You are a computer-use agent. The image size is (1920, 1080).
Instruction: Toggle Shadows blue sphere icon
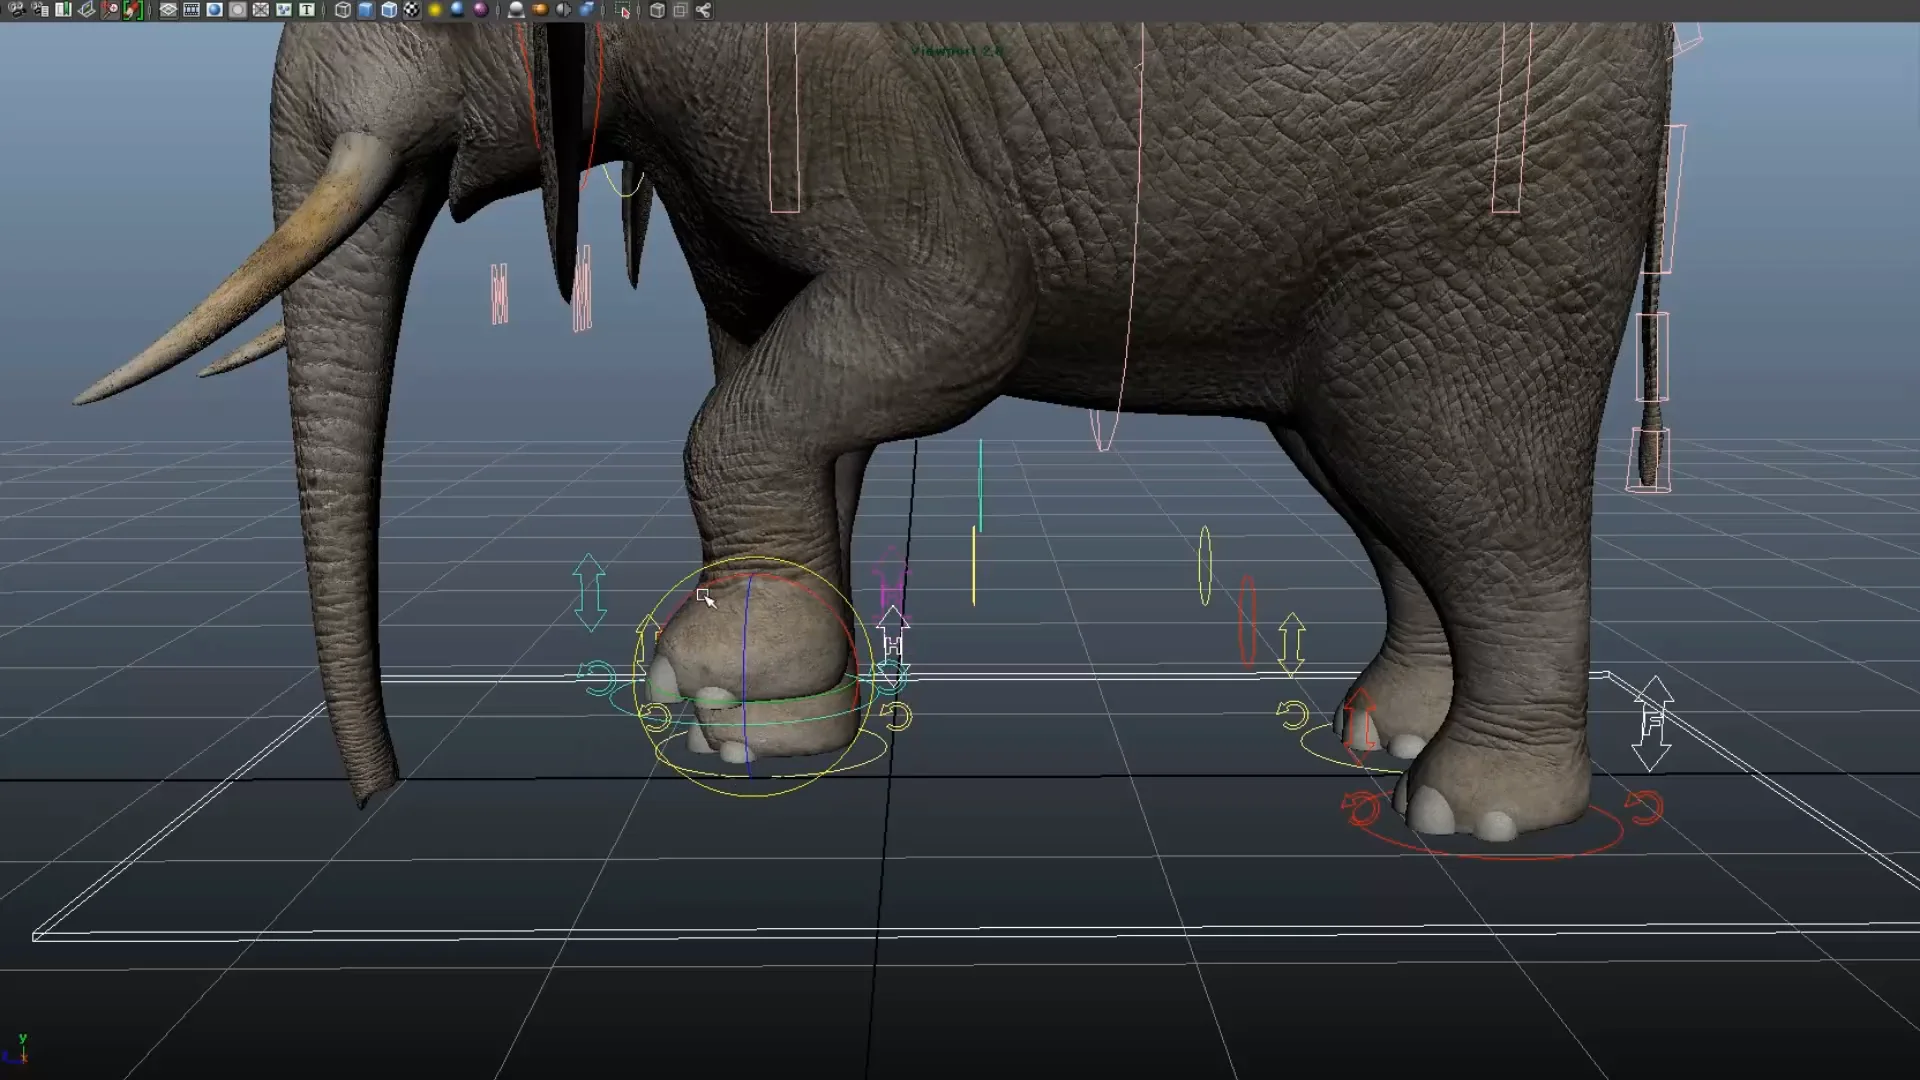[457, 10]
